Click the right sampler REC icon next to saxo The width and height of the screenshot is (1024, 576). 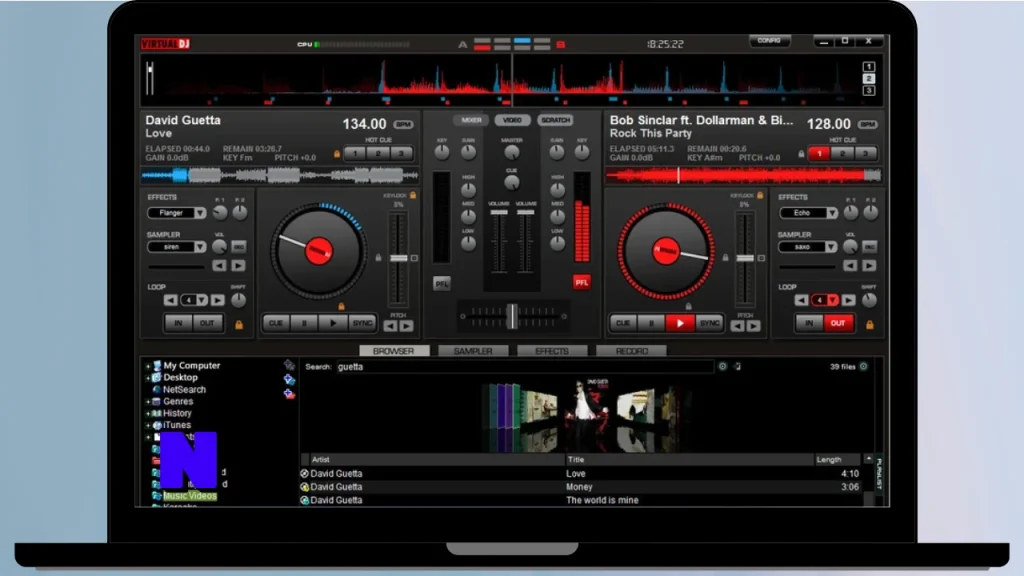click(869, 247)
